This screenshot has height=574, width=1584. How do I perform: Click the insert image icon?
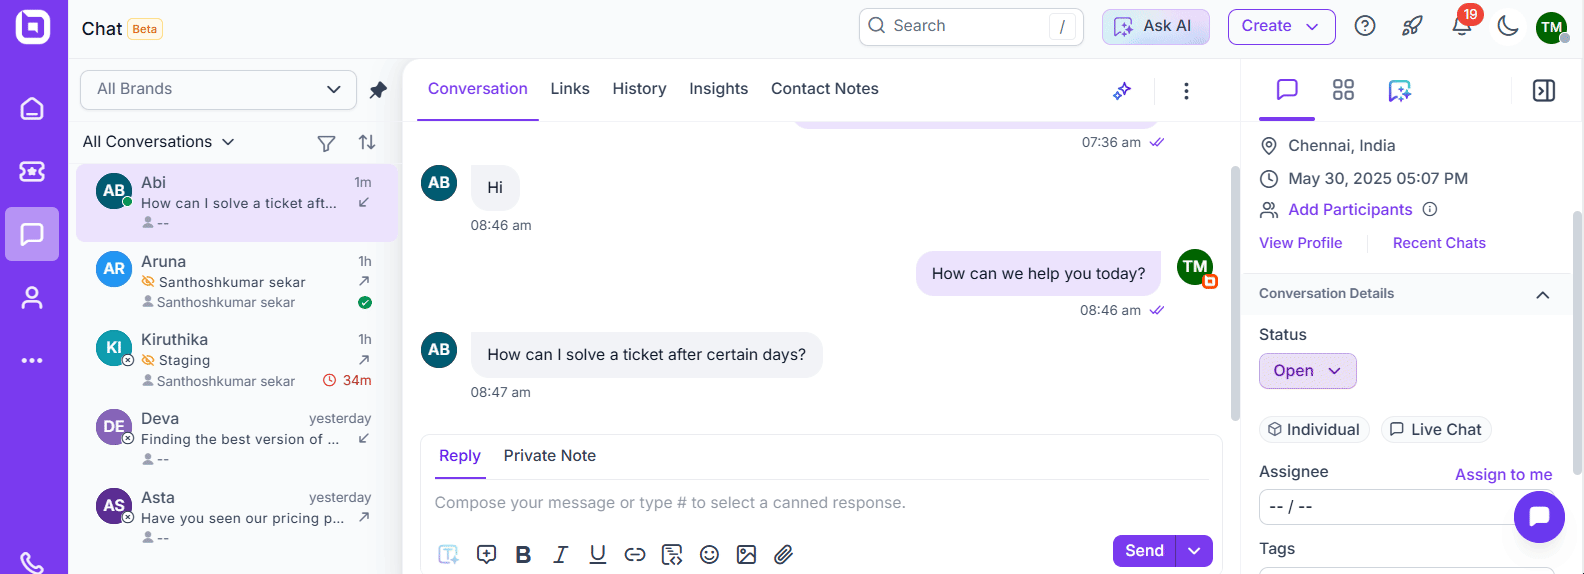coord(746,554)
